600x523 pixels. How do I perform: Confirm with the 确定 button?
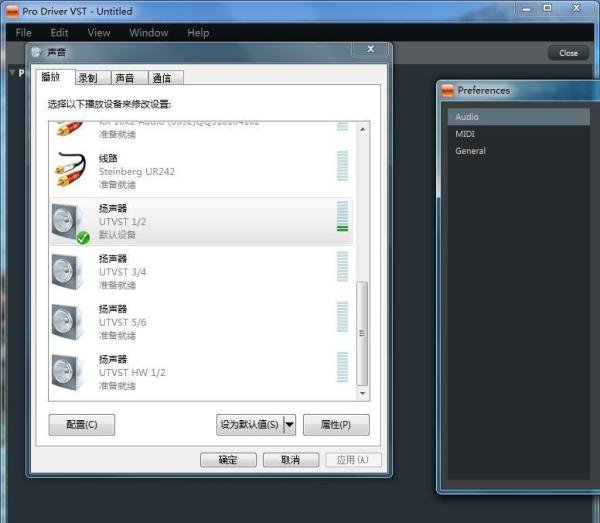click(x=228, y=460)
